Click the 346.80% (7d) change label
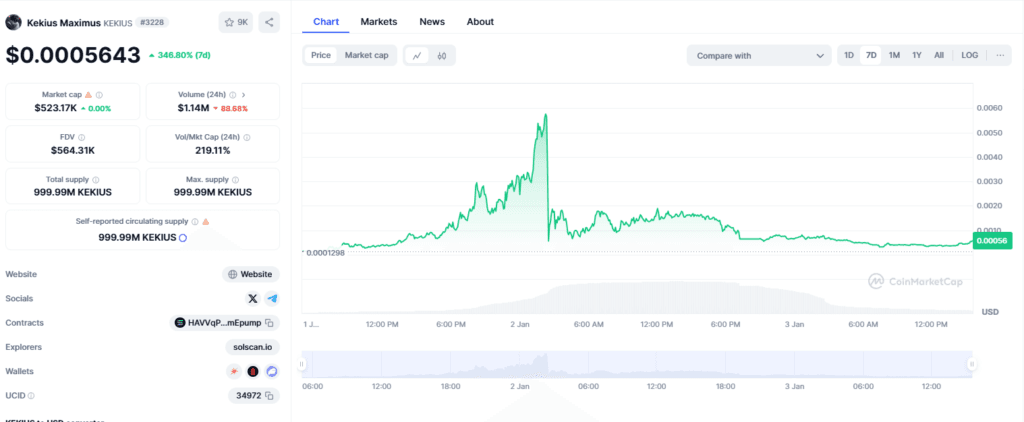Viewport: 1024px width, 422px height. click(x=180, y=55)
